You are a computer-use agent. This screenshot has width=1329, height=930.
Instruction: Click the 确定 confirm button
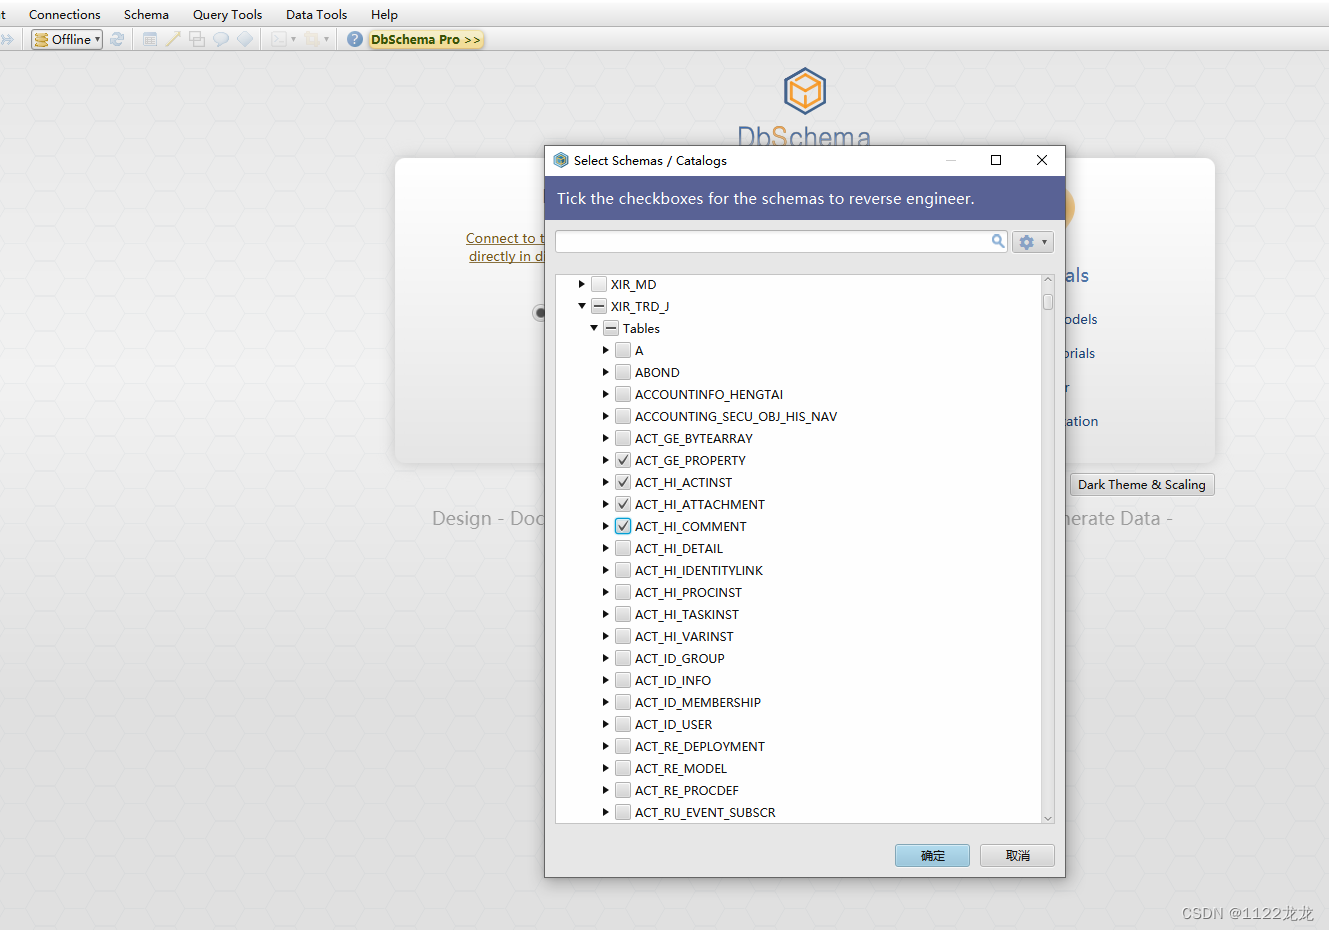[x=932, y=855]
